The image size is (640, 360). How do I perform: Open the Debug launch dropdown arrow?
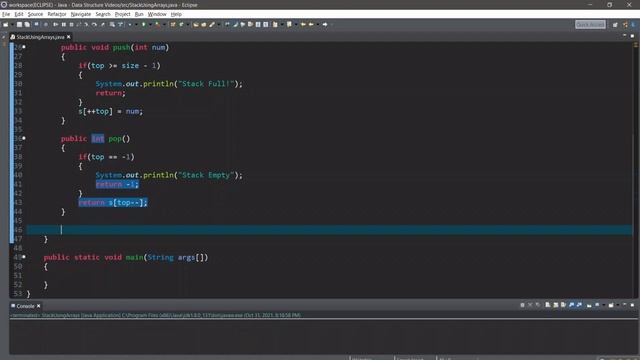coord(136,24)
